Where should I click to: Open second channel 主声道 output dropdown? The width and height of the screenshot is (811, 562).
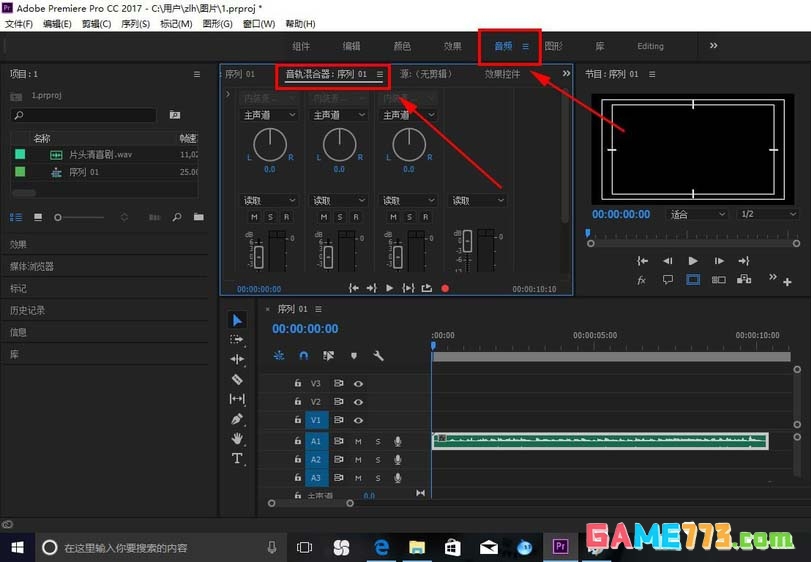tap(338, 115)
